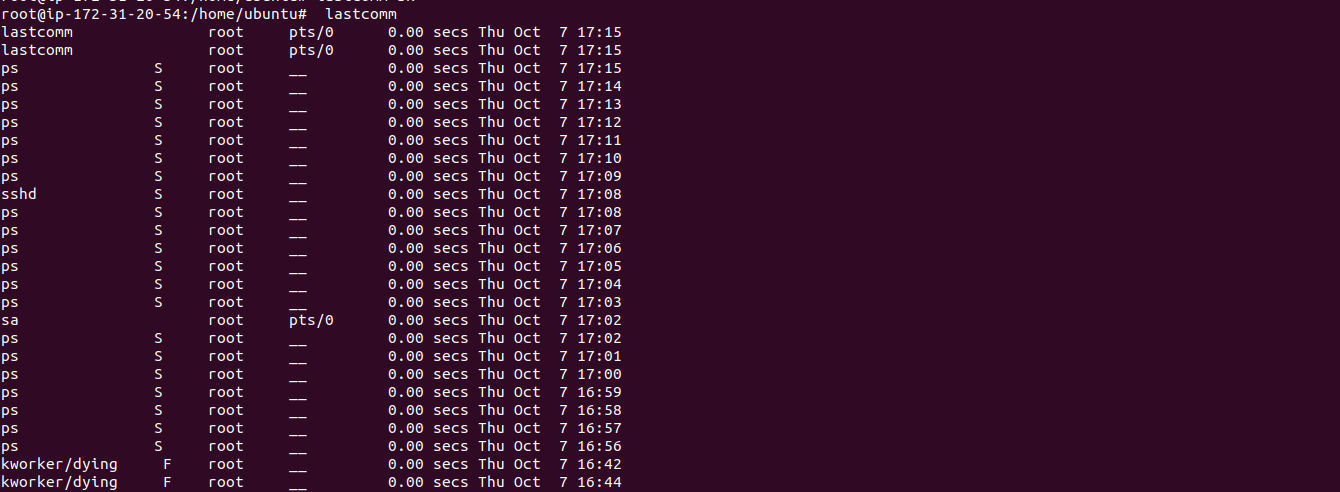This screenshot has width=1340, height=492.
Task: Click the S flag on the sshd row
Action: (158, 194)
